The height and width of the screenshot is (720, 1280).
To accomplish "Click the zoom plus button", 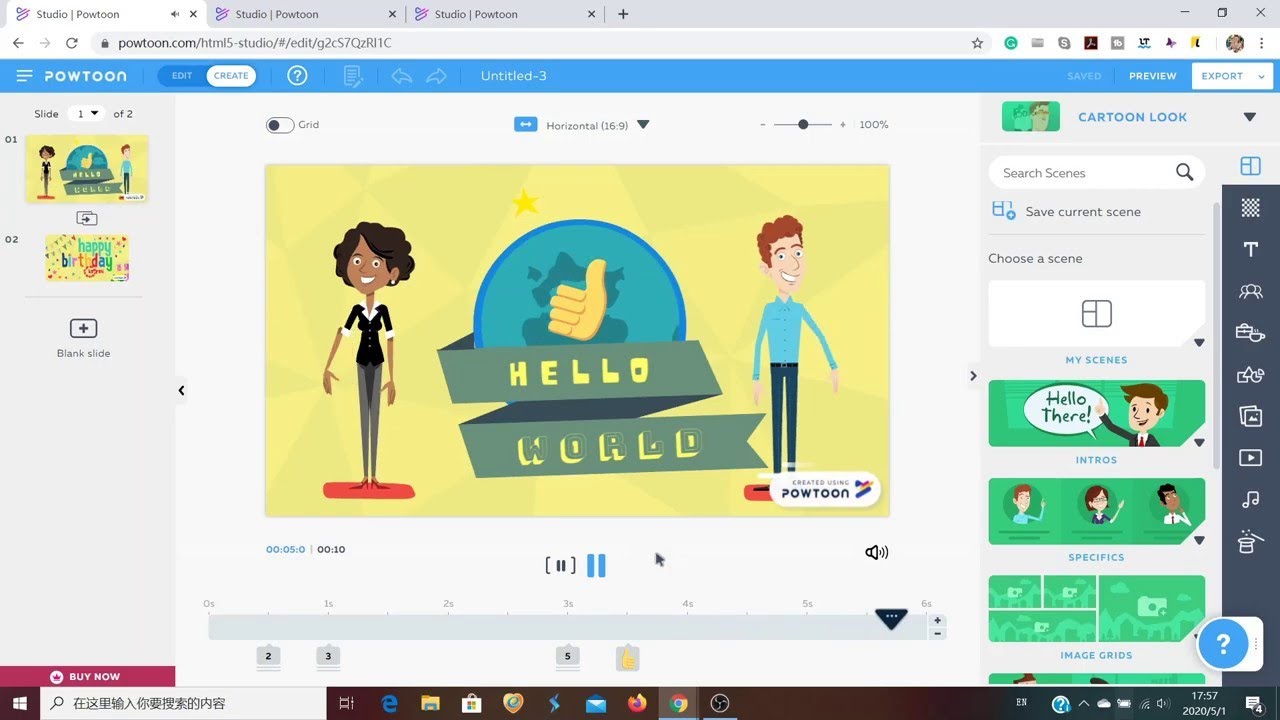I will [x=842, y=125].
